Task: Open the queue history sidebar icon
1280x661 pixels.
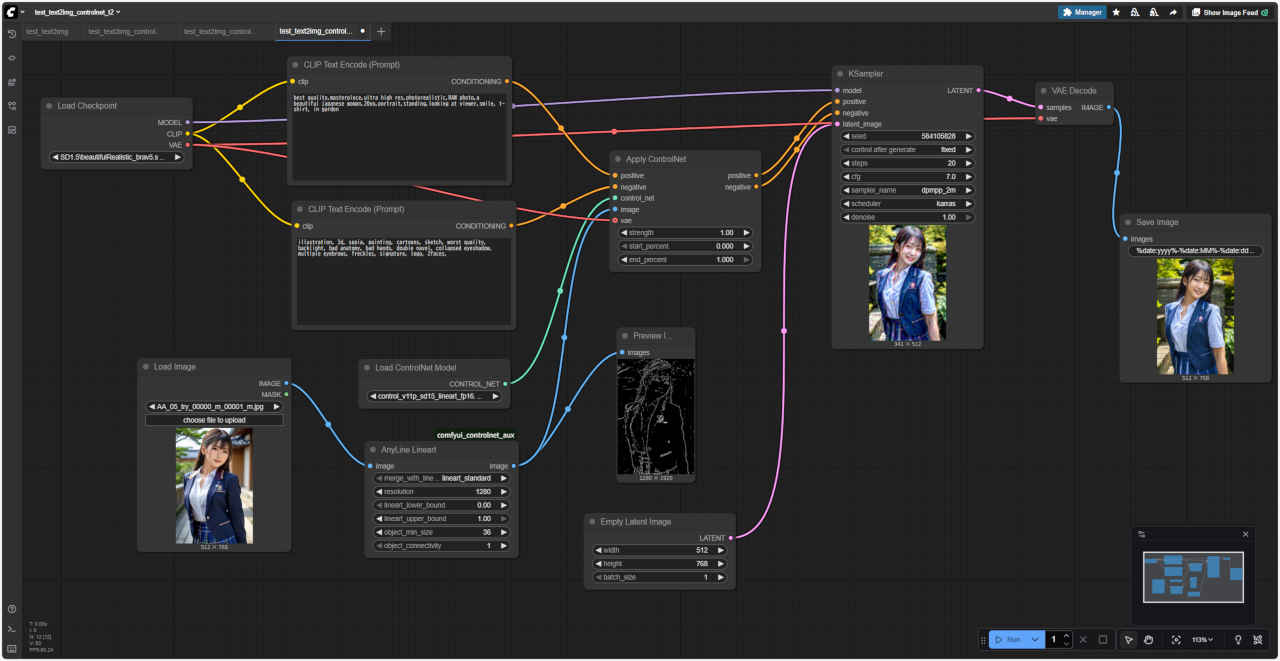Action: (x=11, y=34)
